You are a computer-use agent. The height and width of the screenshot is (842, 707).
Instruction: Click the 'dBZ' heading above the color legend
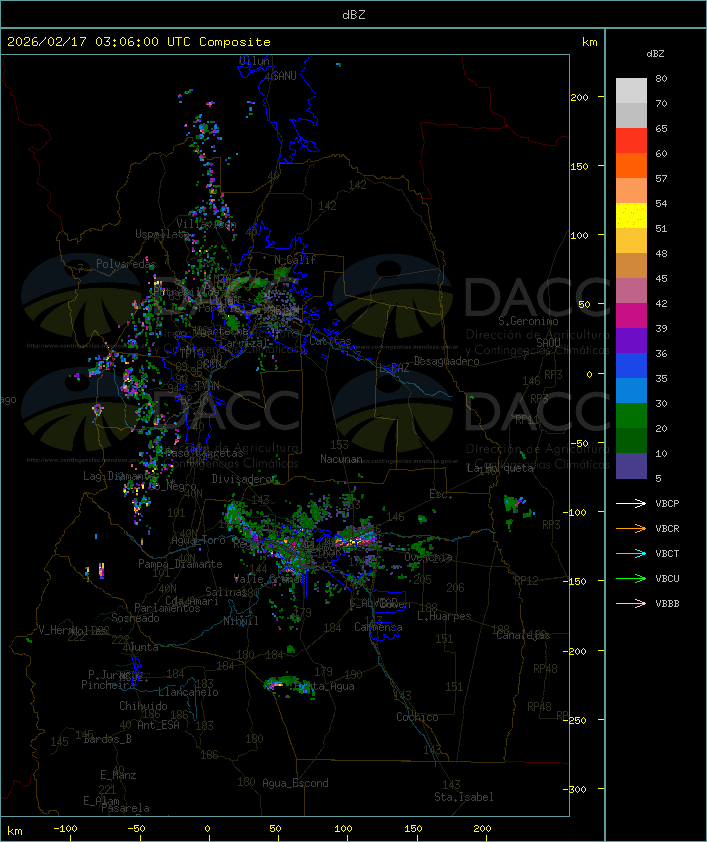[655, 54]
